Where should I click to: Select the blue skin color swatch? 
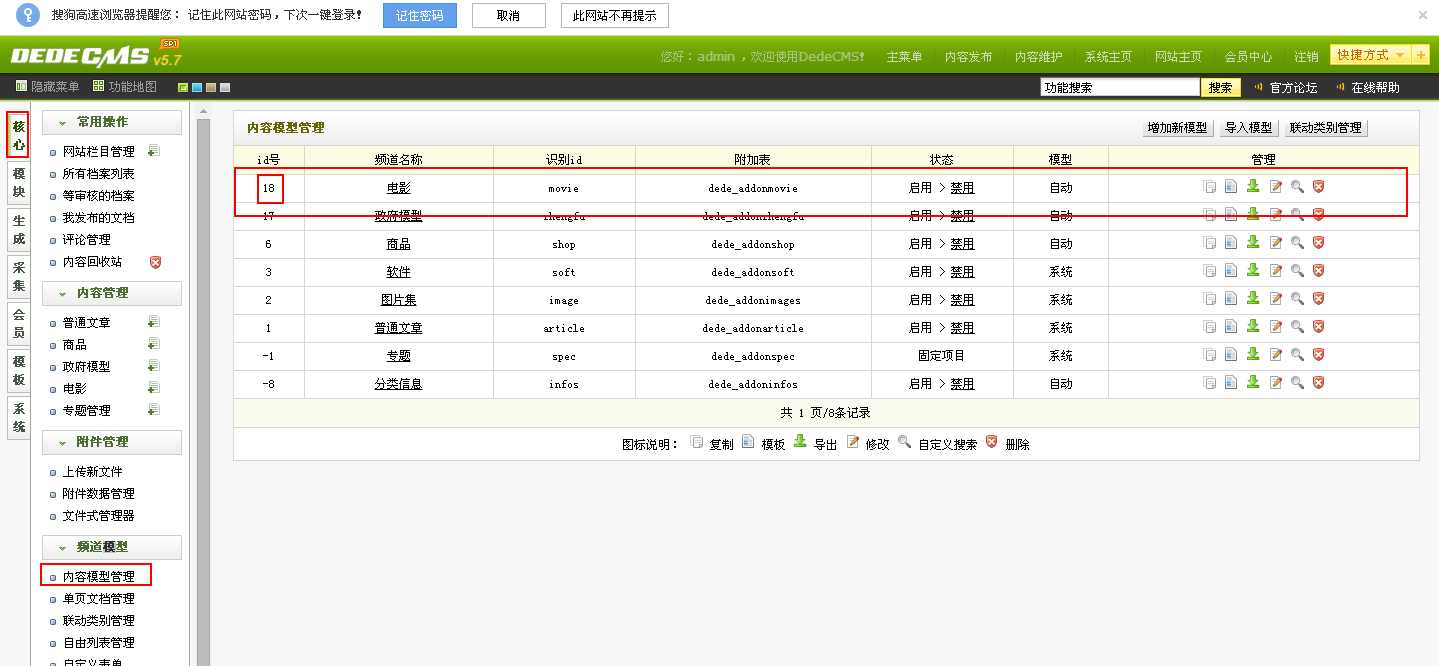click(197, 87)
